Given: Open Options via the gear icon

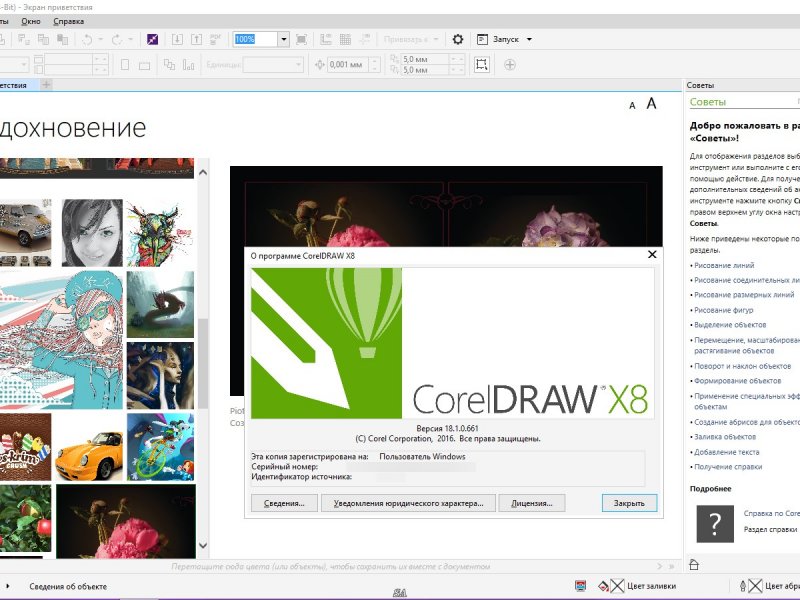Looking at the screenshot, I should point(458,39).
